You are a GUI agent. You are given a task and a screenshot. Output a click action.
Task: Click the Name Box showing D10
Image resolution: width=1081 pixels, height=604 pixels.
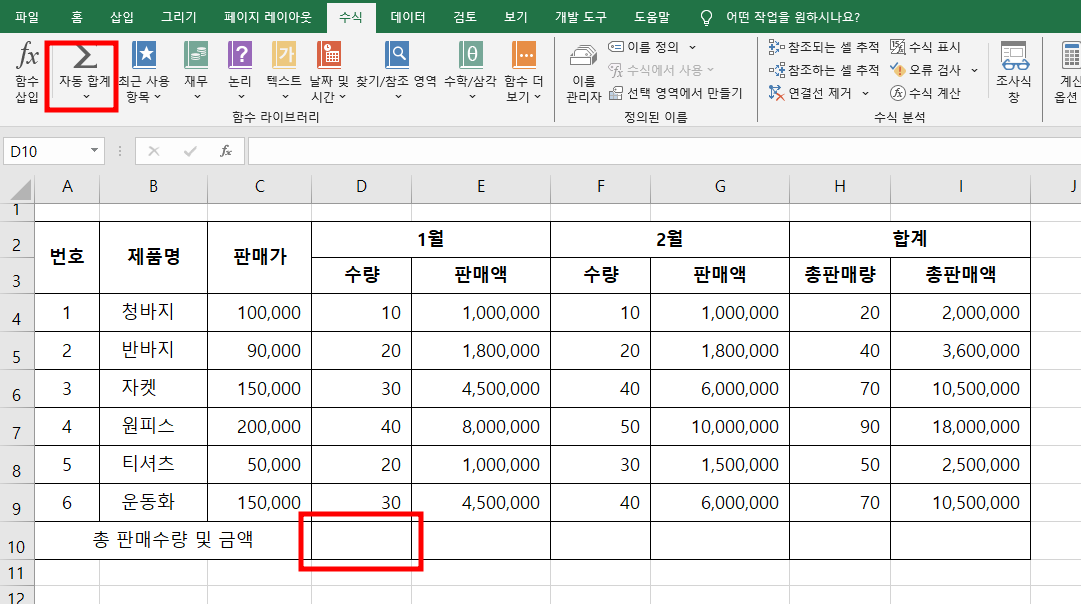coord(46,151)
